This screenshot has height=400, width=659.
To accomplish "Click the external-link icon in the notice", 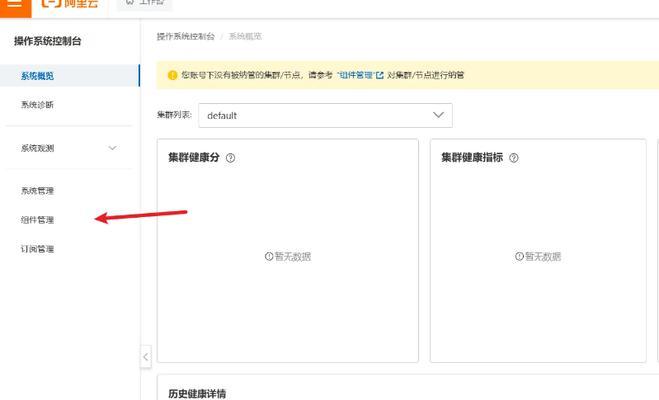I will pyautogui.click(x=380, y=75).
